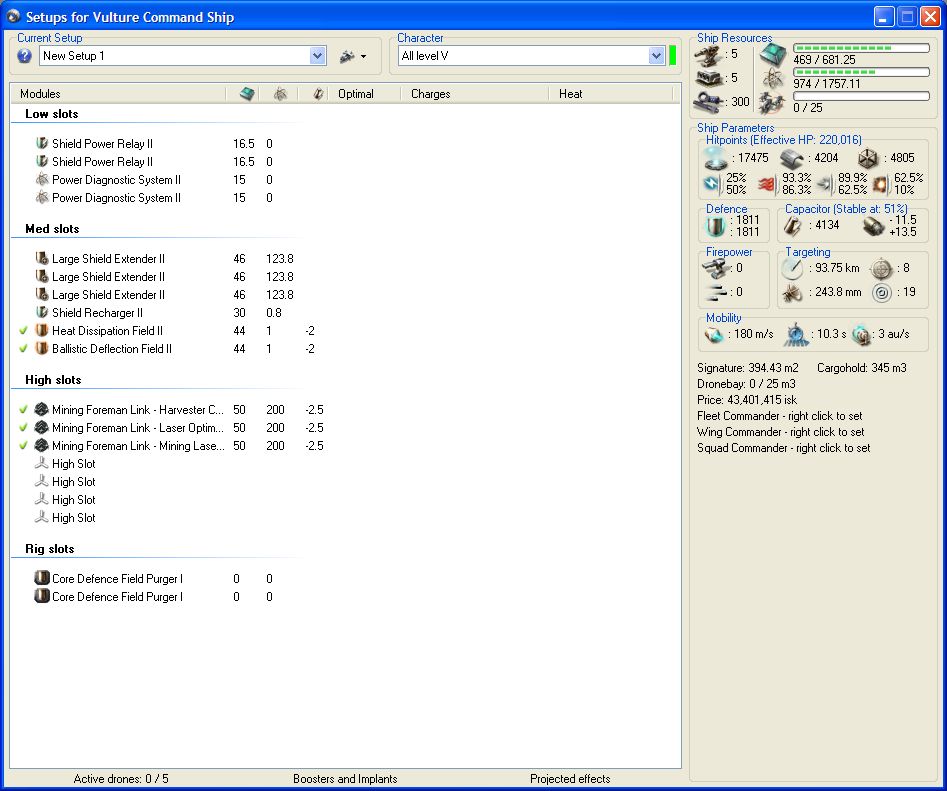Toggle Mining Foreman Link Laser Optim... checkmark
This screenshot has width=947, height=791.
pyautogui.click(x=24, y=428)
